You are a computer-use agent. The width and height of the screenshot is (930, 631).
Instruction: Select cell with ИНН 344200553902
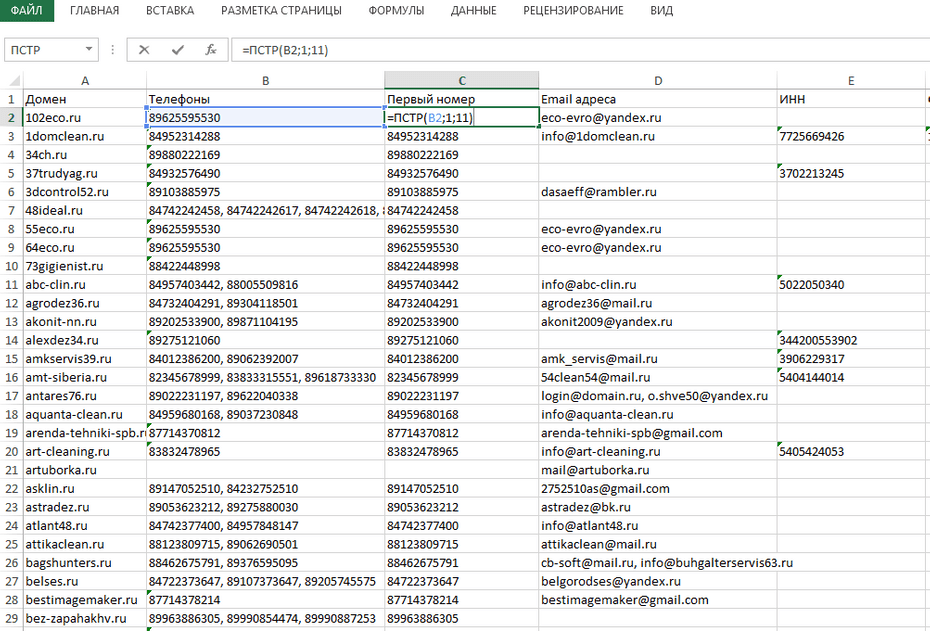pos(851,340)
